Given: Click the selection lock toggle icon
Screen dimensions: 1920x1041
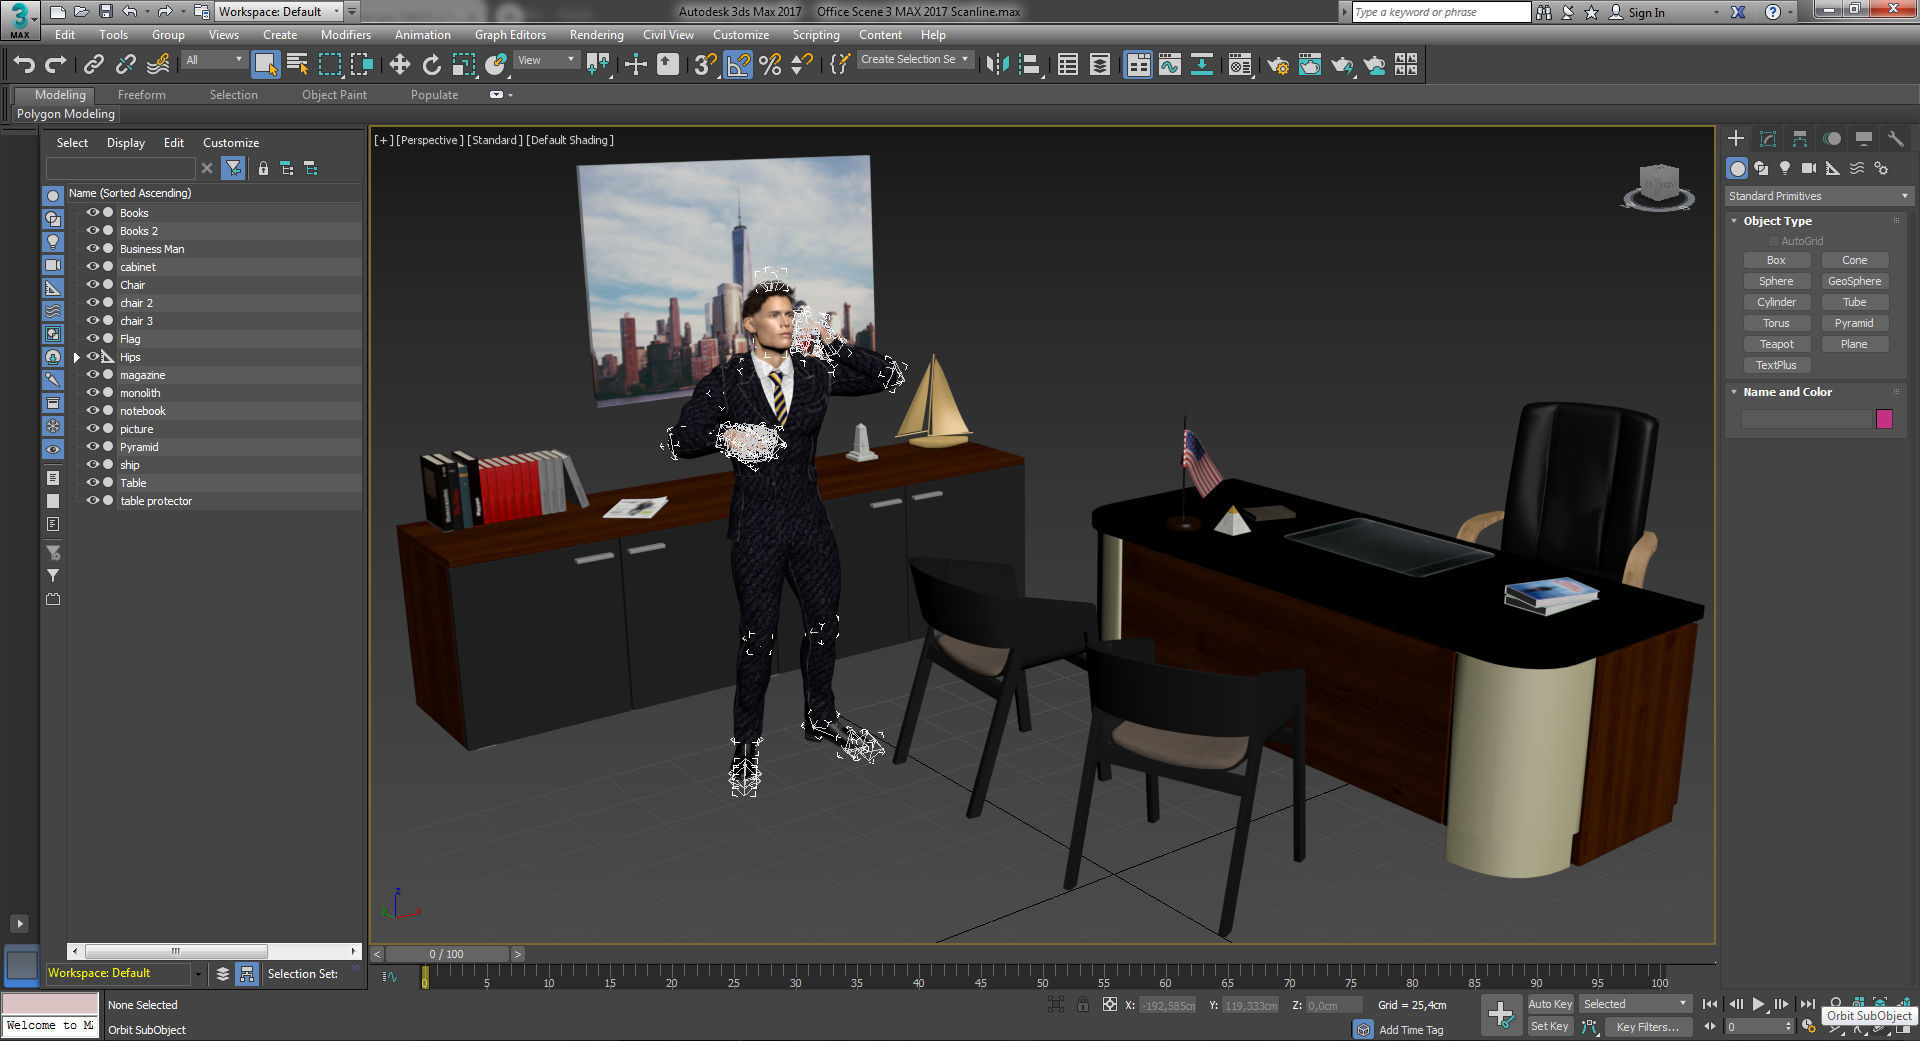Looking at the screenshot, I should pyautogui.click(x=1083, y=1005).
